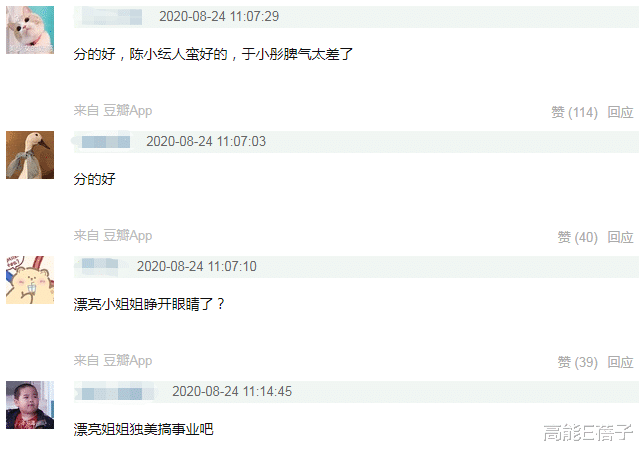Click the '来自 豆瓣App' label under the second comment
Image resolution: width=642 pixels, height=453 pixels.
click(113, 236)
